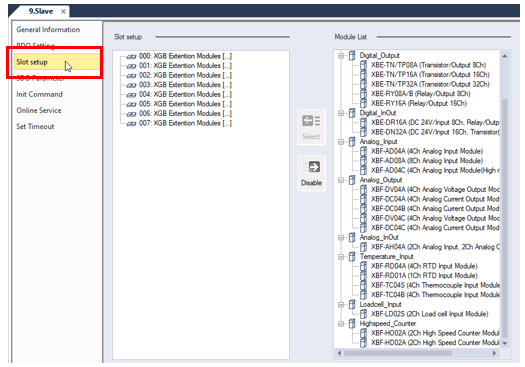
Task: Click the module list scroll down arrow
Action: pyautogui.click(x=505, y=343)
